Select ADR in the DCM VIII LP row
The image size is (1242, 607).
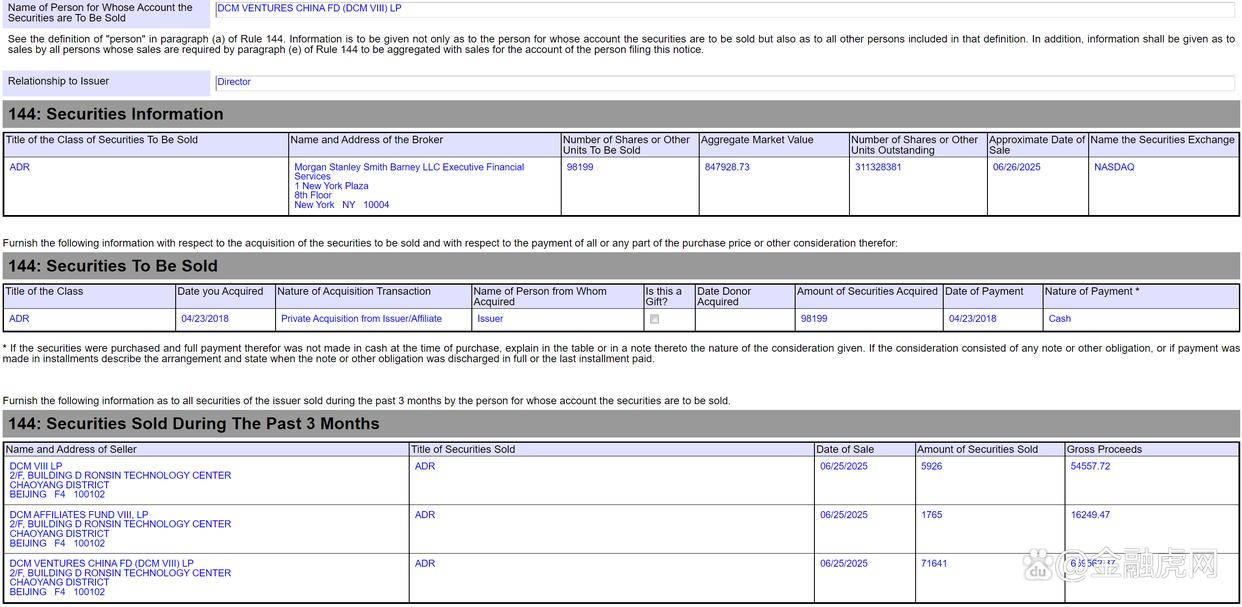click(x=425, y=466)
